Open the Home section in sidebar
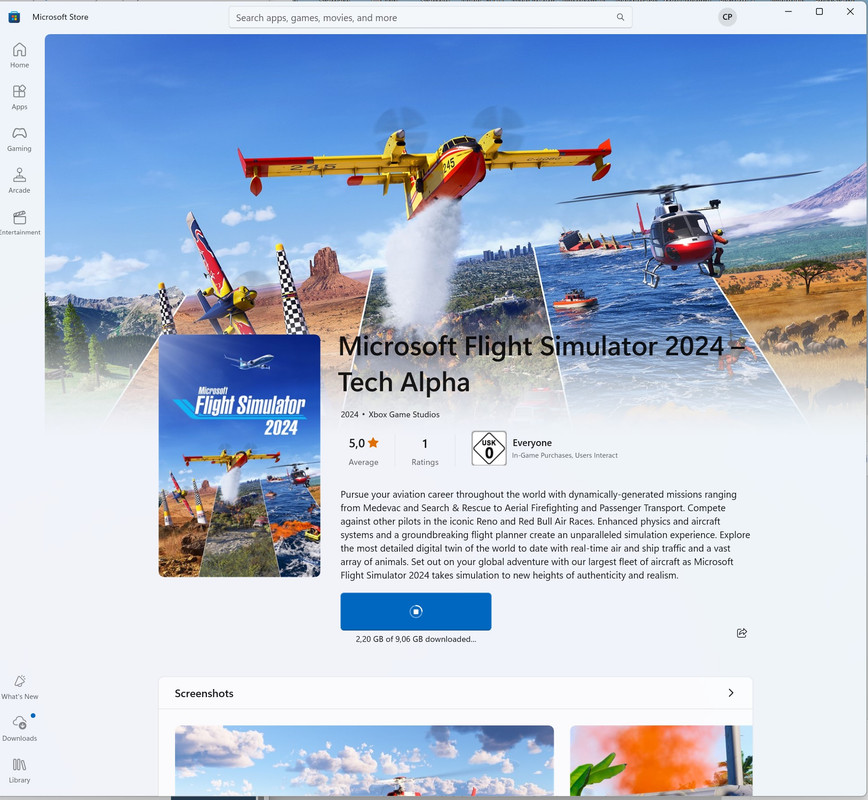Screen dimensions: 868x800 coord(19,55)
